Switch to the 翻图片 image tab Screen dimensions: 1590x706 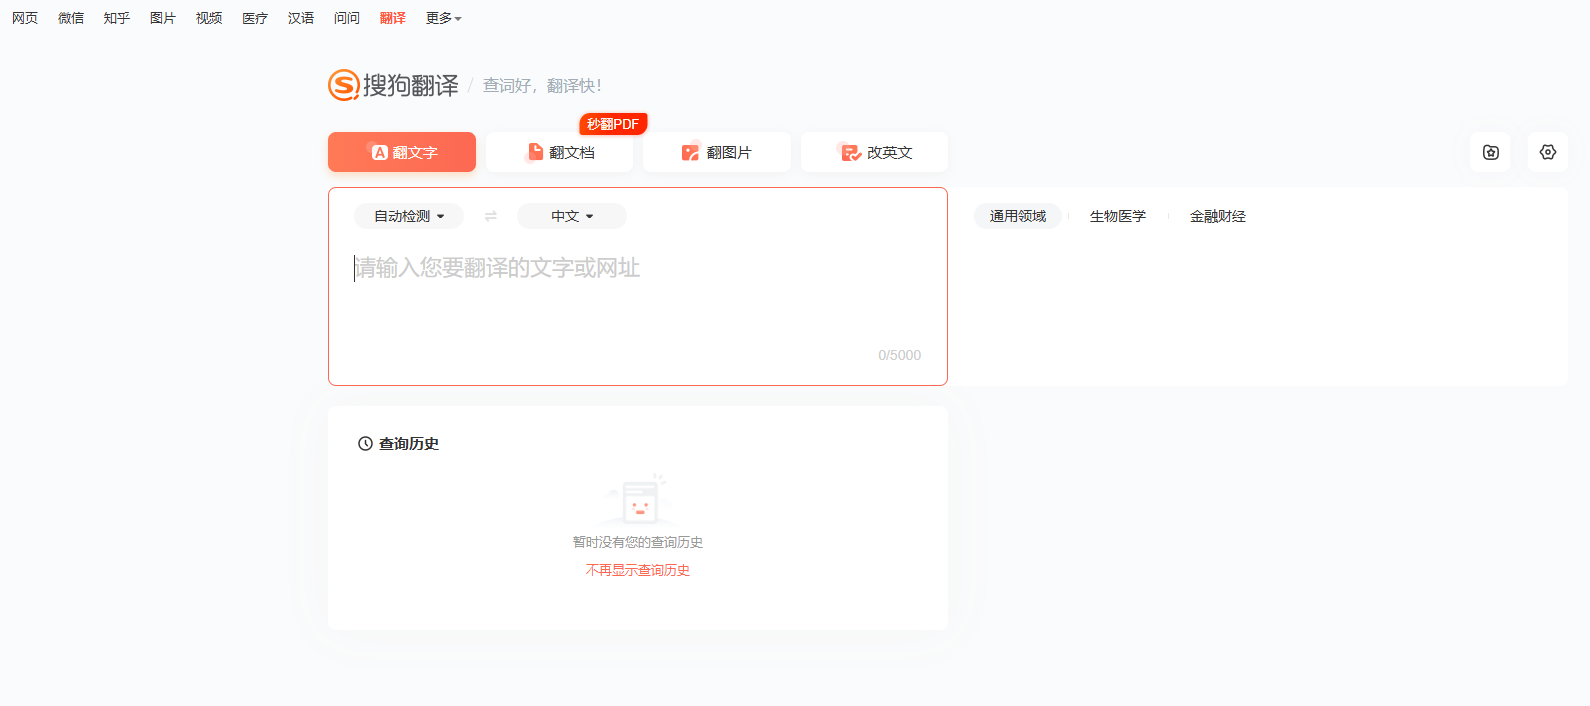click(717, 152)
